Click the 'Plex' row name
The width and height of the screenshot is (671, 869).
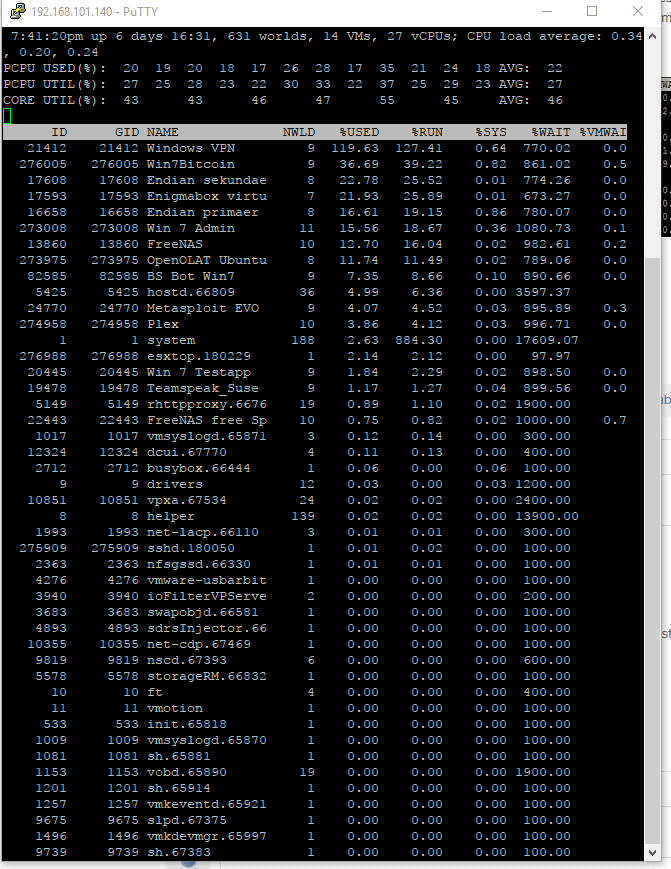163,324
